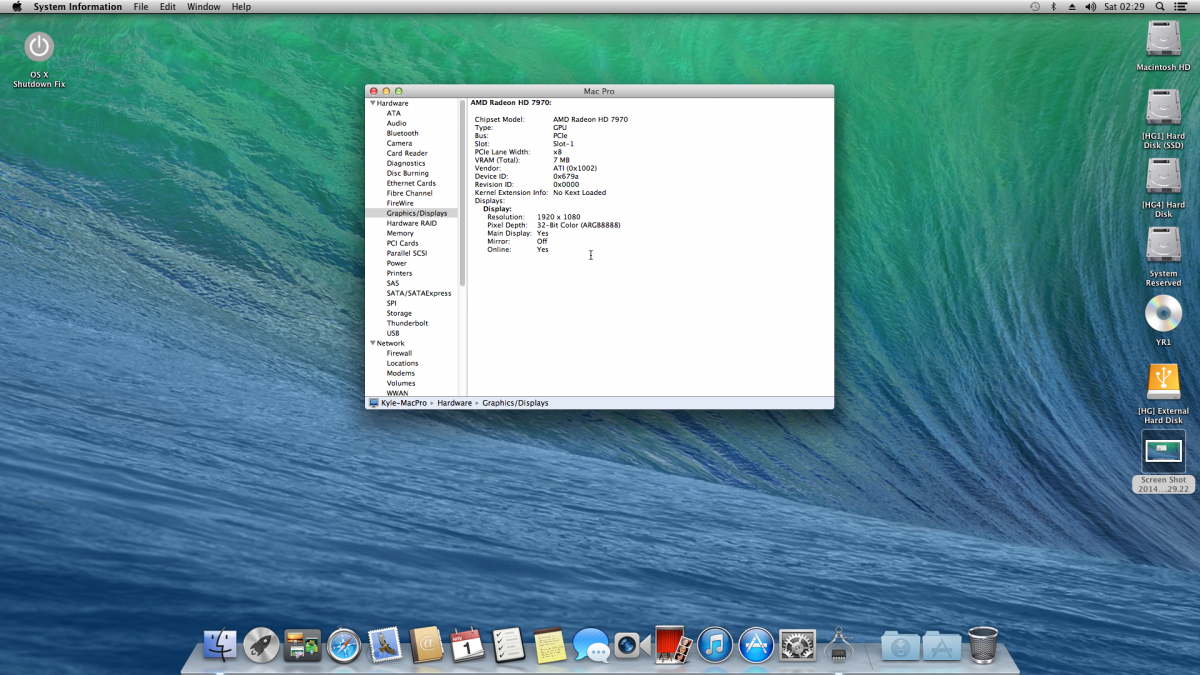Click the Spotlight search magnifier icon

(x=1159, y=7)
